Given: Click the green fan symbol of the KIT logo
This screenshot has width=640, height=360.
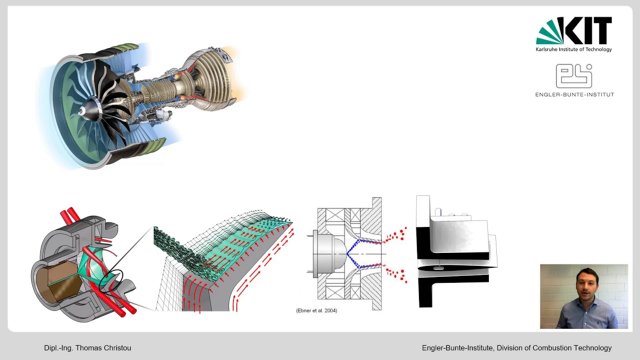Looking at the screenshot, I should pyautogui.click(x=549, y=32).
